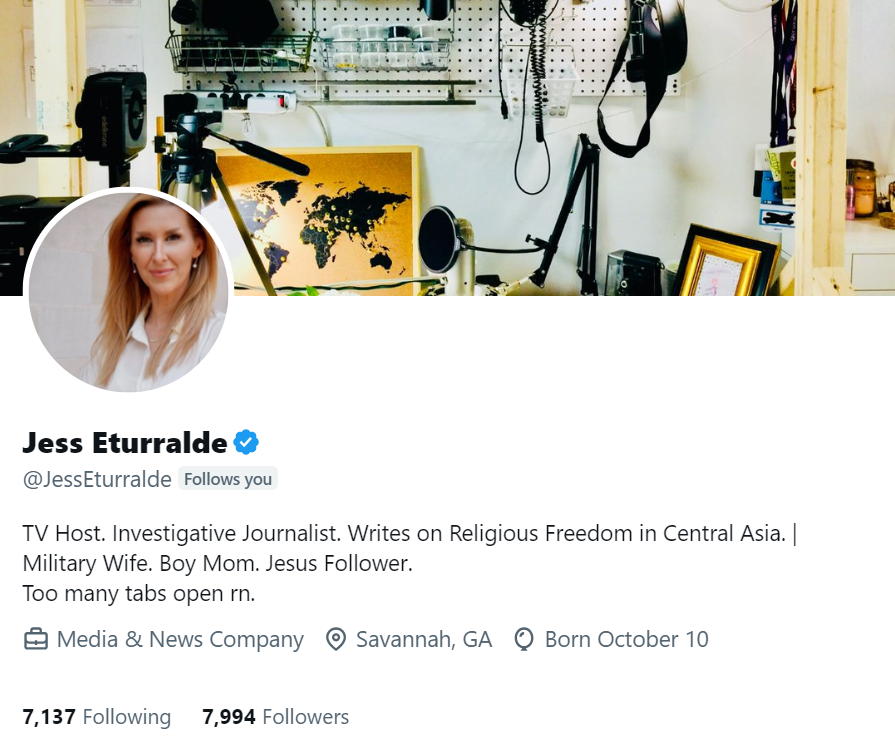This screenshot has width=895, height=746.
Task: Click the Military Wife bio line
Action: (217, 564)
